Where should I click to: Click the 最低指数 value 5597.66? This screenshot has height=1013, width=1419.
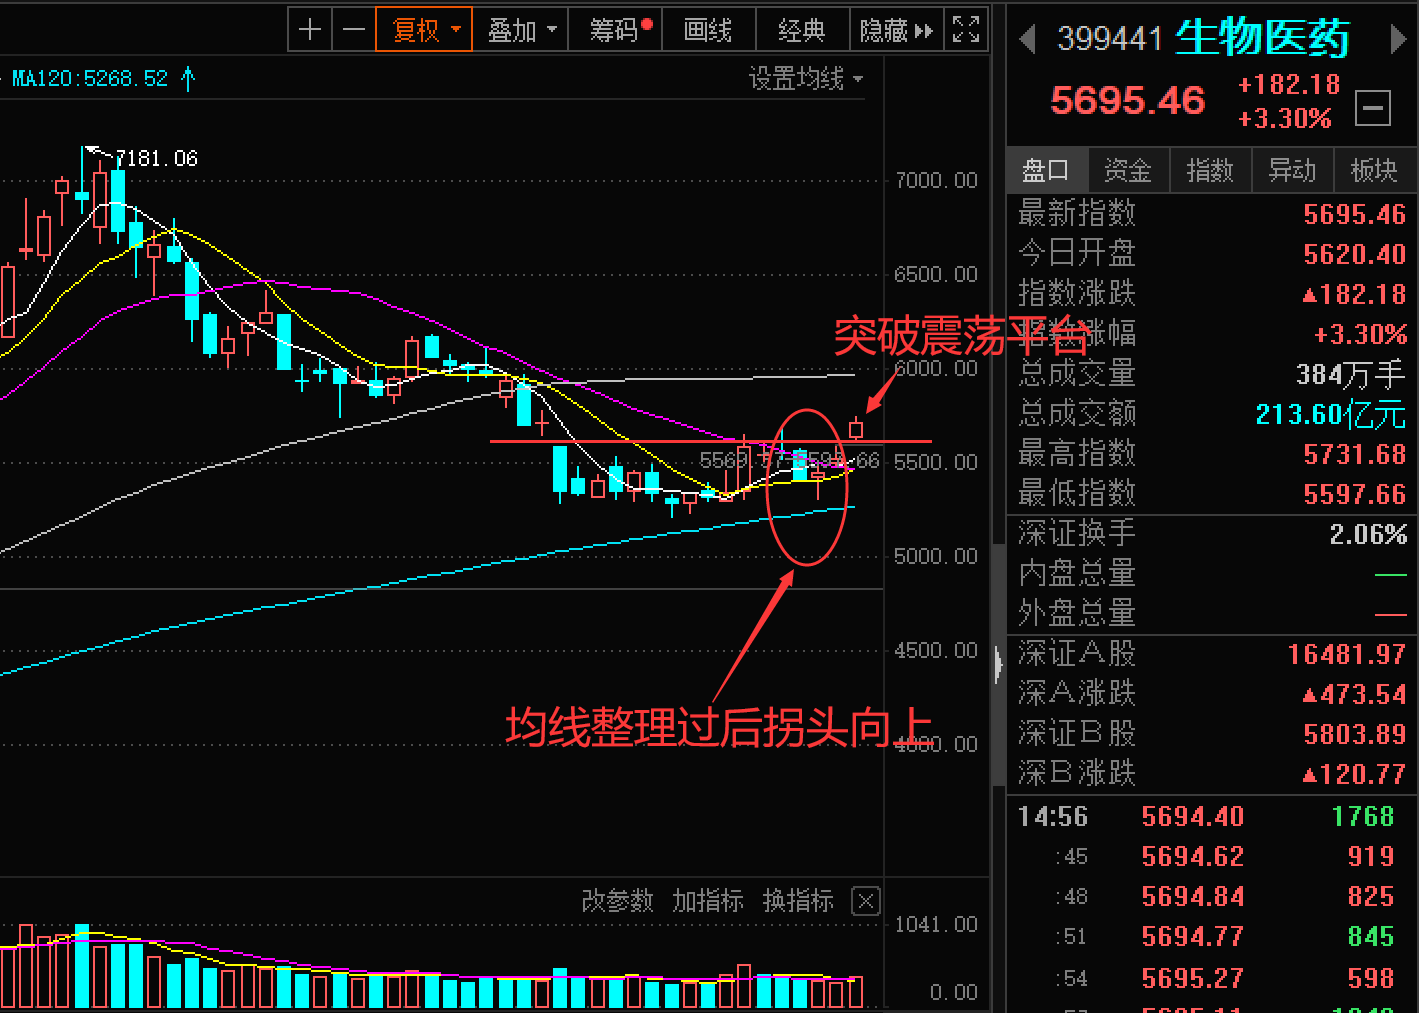[1355, 494]
